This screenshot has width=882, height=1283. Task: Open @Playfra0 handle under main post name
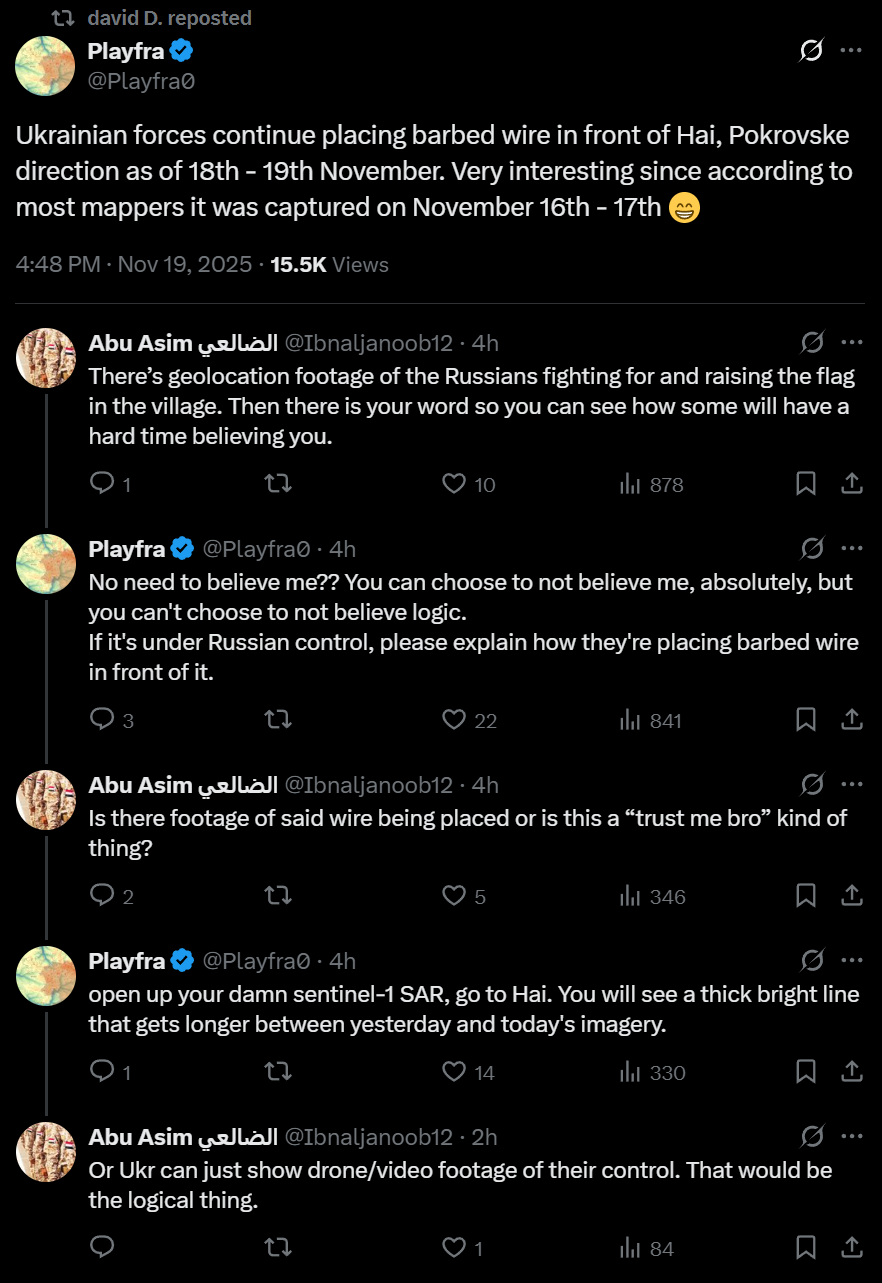(141, 82)
